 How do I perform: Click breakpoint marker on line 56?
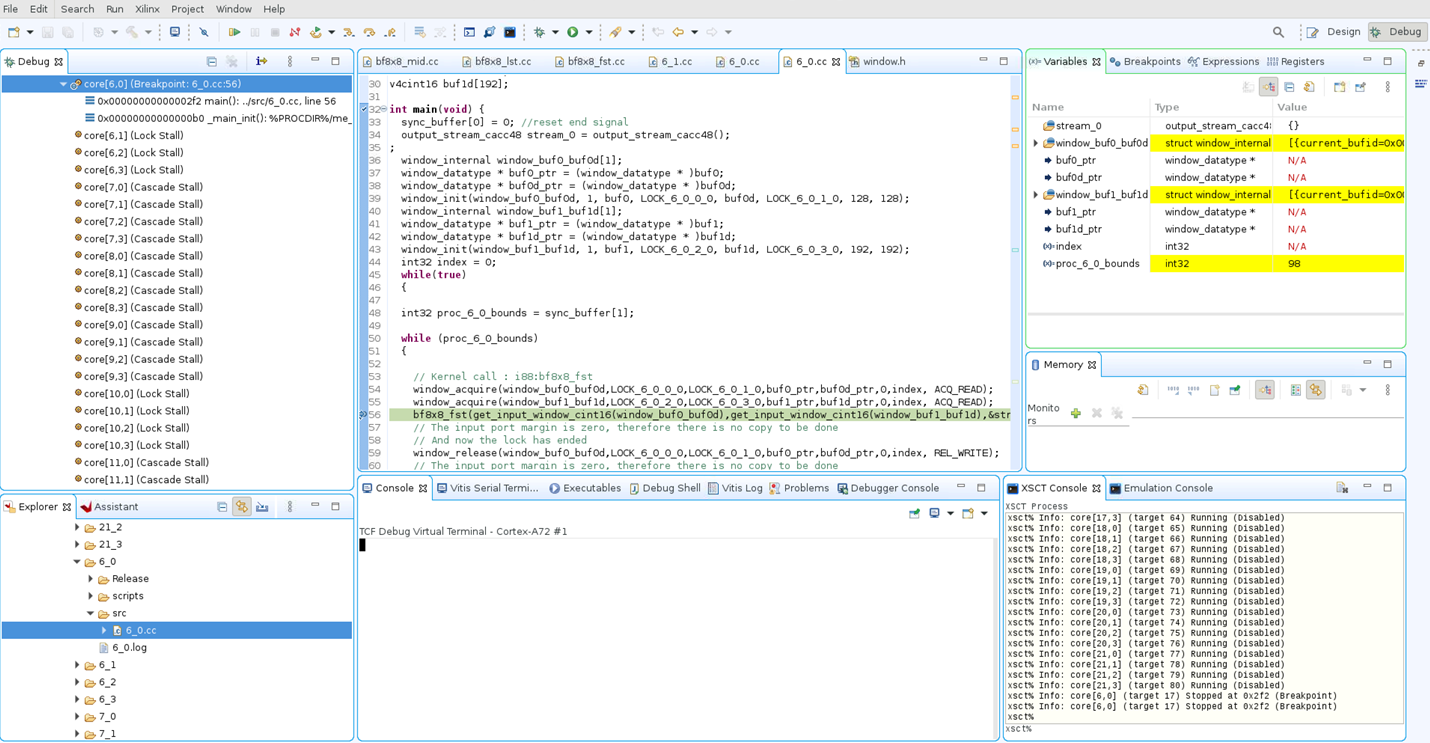click(x=363, y=415)
